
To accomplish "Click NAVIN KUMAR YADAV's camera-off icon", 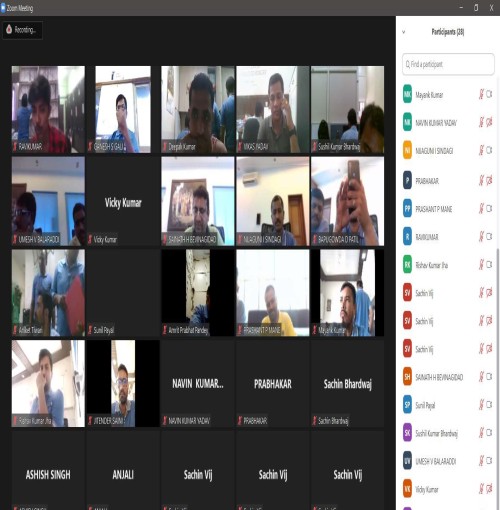I will 489,122.
